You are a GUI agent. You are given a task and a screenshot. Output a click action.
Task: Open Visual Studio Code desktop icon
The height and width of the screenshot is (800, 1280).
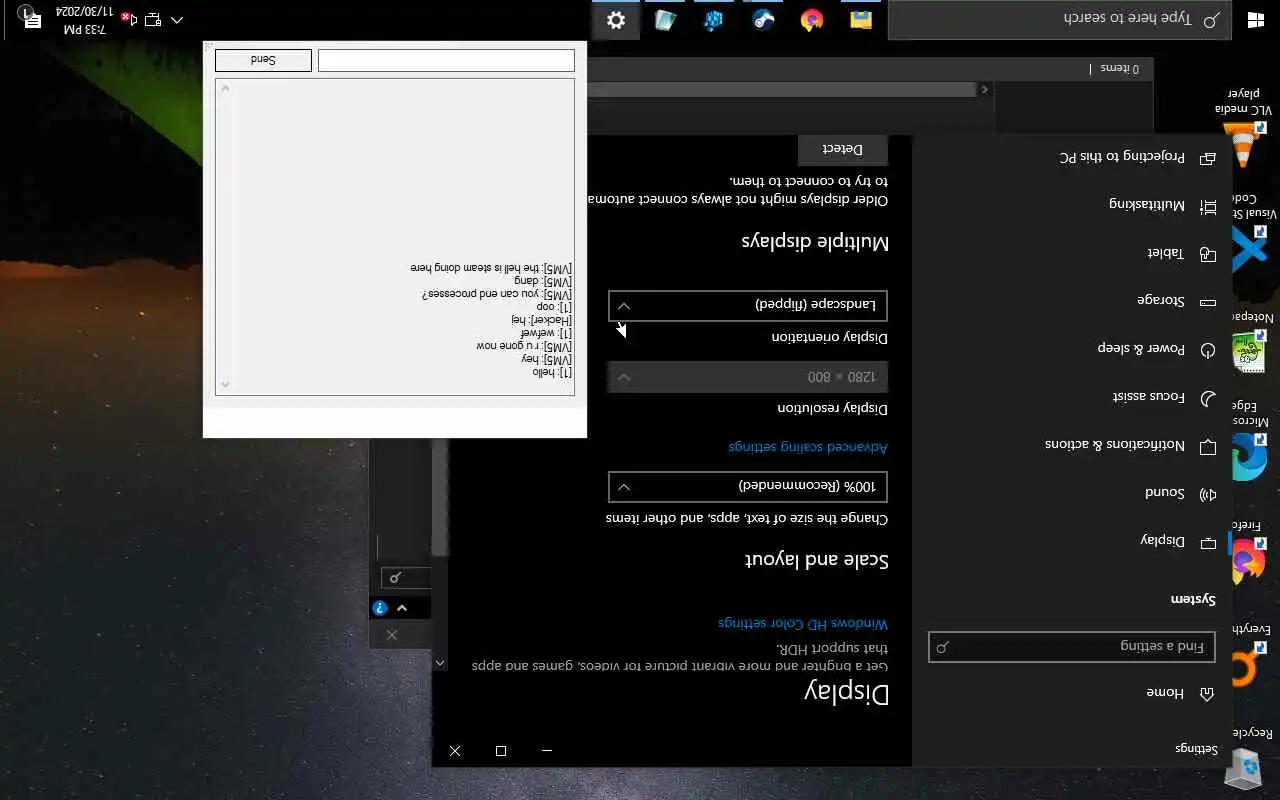1250,235
